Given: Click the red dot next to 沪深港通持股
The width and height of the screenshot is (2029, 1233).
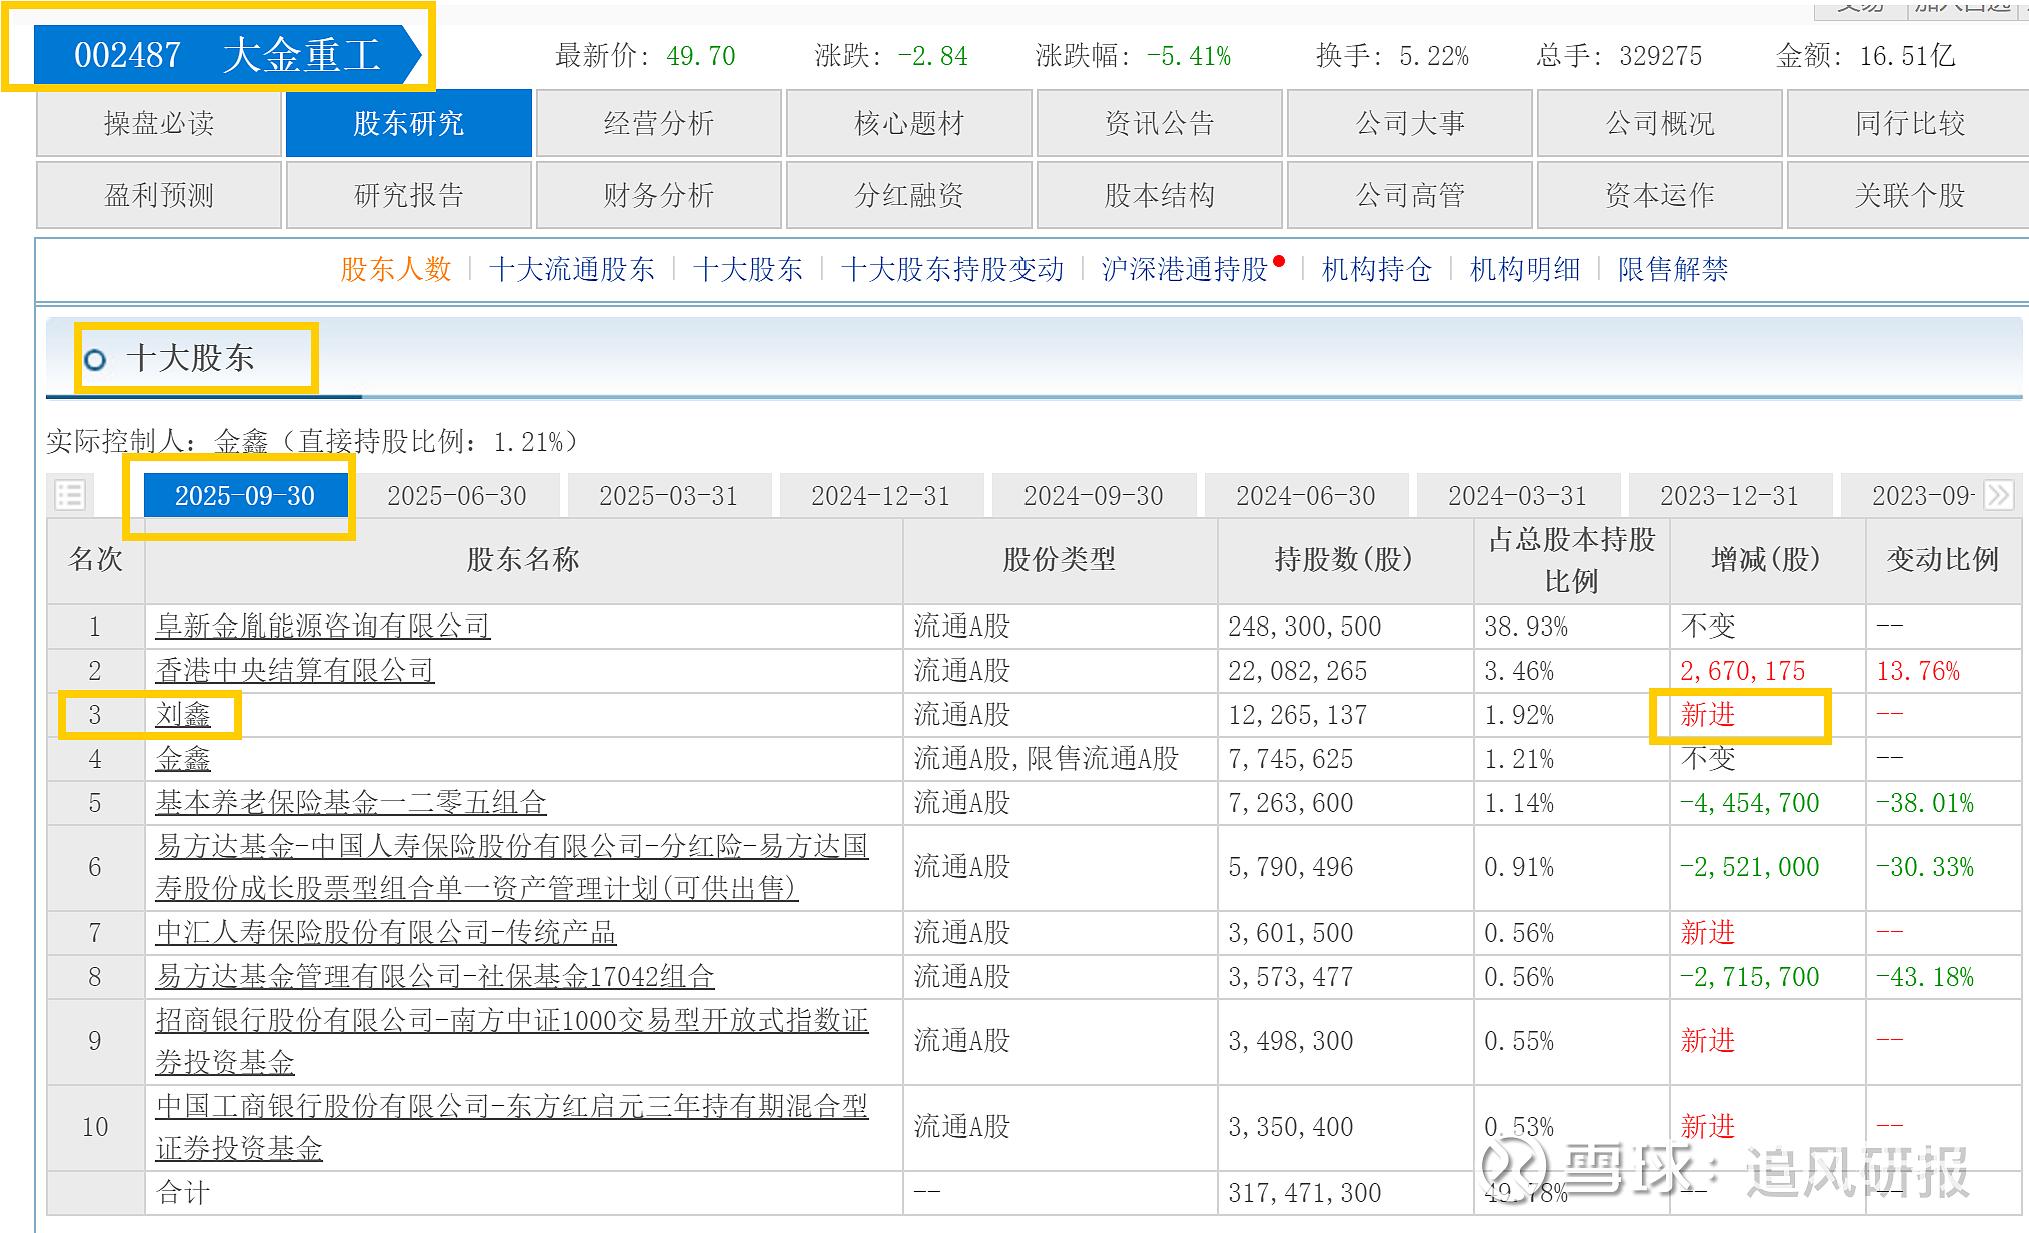Looking at the screenshot, I should 1279,262.
